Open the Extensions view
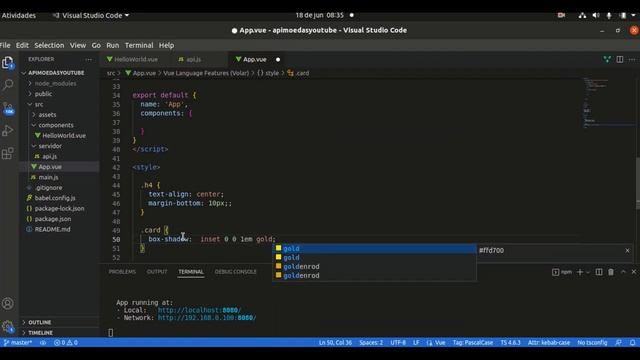 coord(7,153)
